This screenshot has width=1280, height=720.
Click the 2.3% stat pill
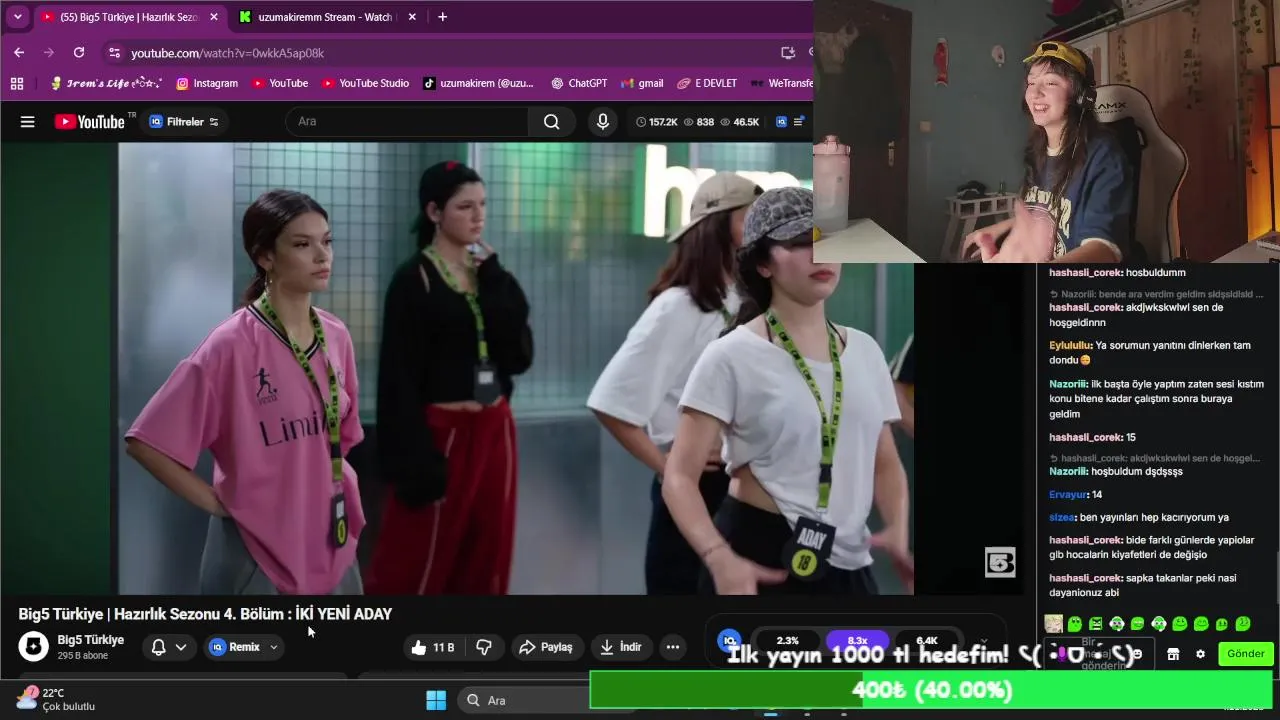click(x=787, y=640)
